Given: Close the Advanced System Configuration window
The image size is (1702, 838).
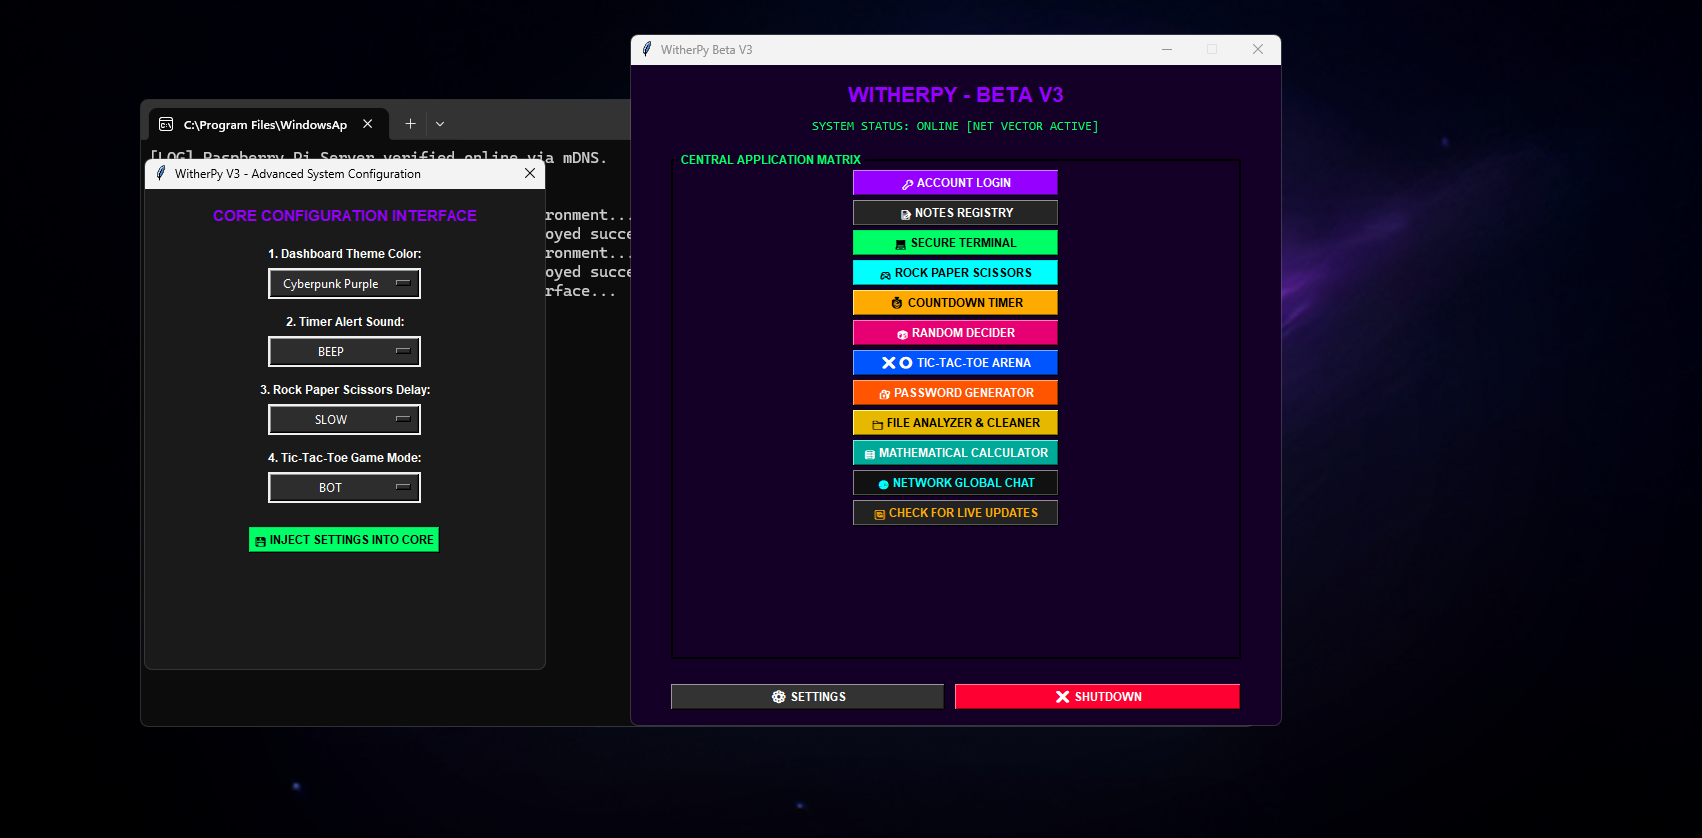Looking at the screenshot, I should click(530, 173).
